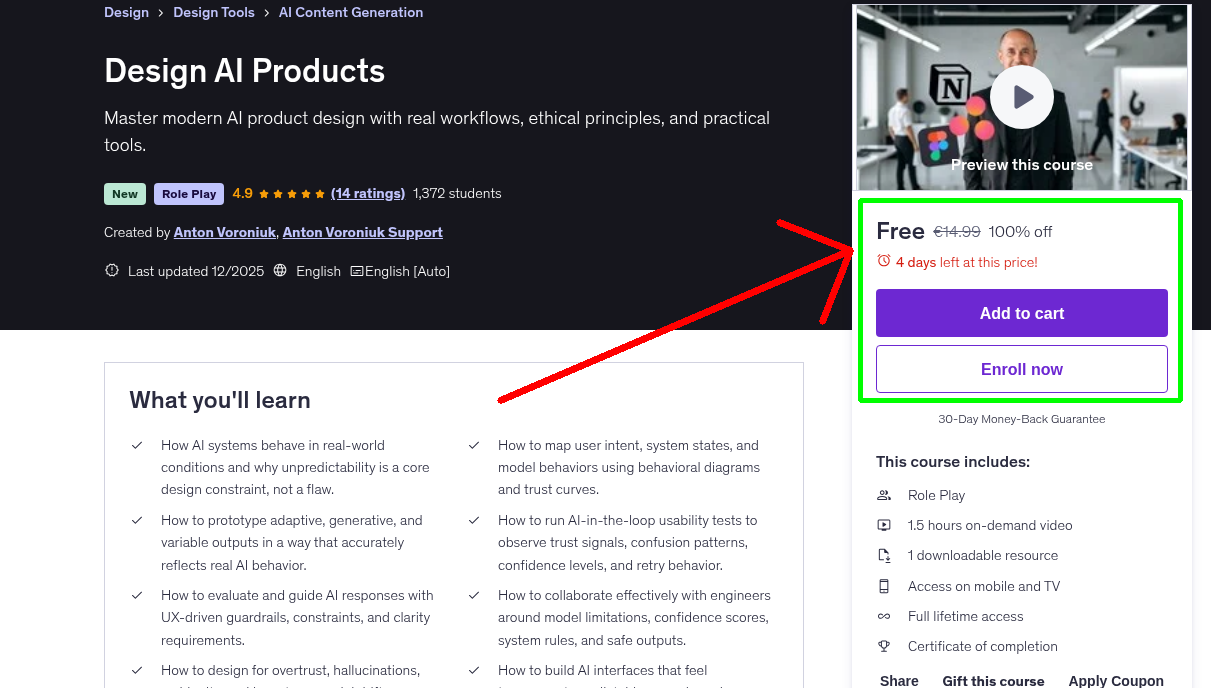Screen dimensions: 1211x688
Task: Click the infinity lifetime access icon
Action: (884, 616)
